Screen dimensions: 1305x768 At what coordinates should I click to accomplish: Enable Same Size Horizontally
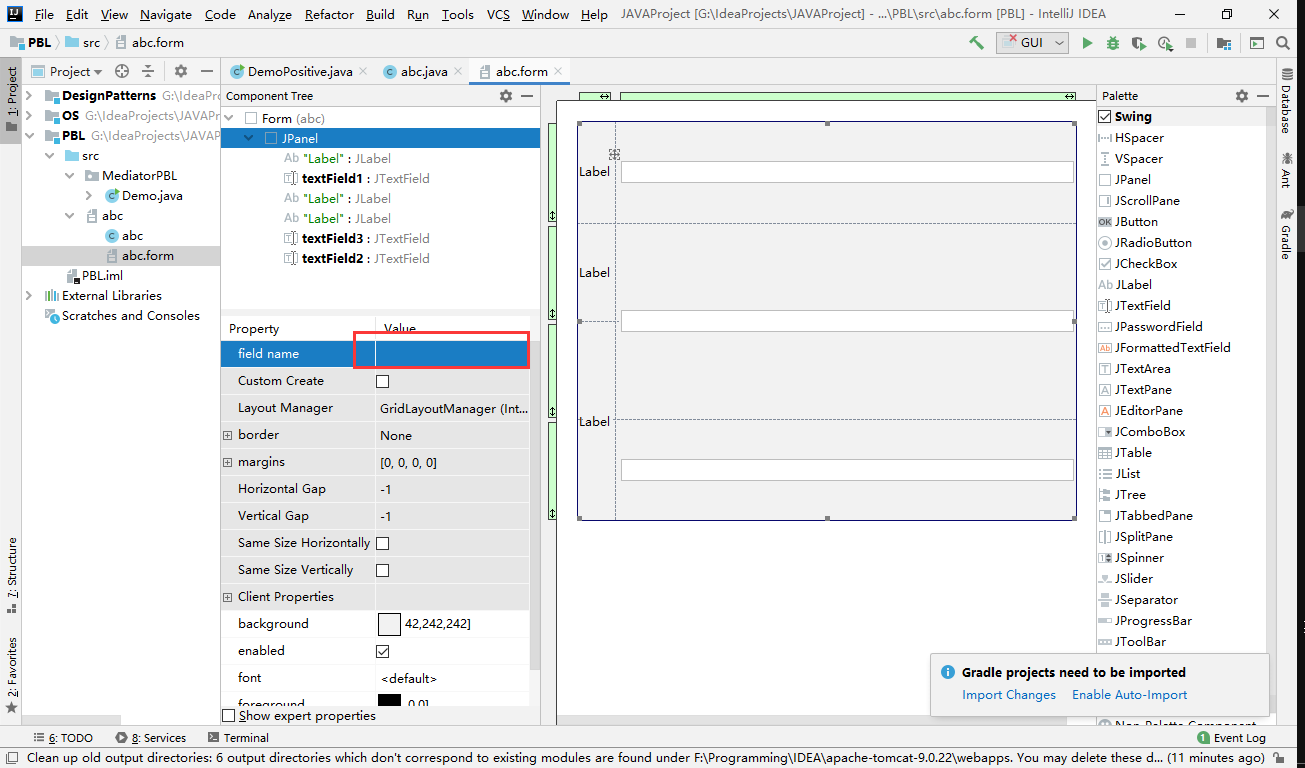click(383, 542)
